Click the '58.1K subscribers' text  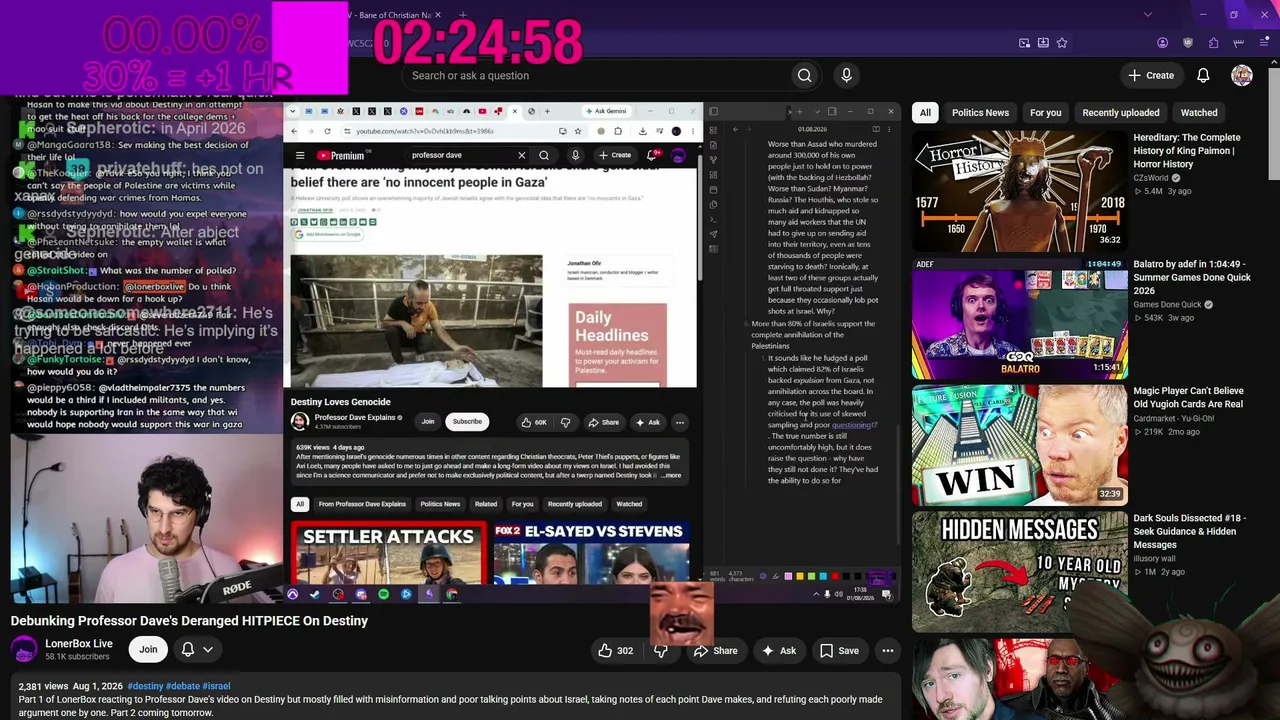click(77, 657)
